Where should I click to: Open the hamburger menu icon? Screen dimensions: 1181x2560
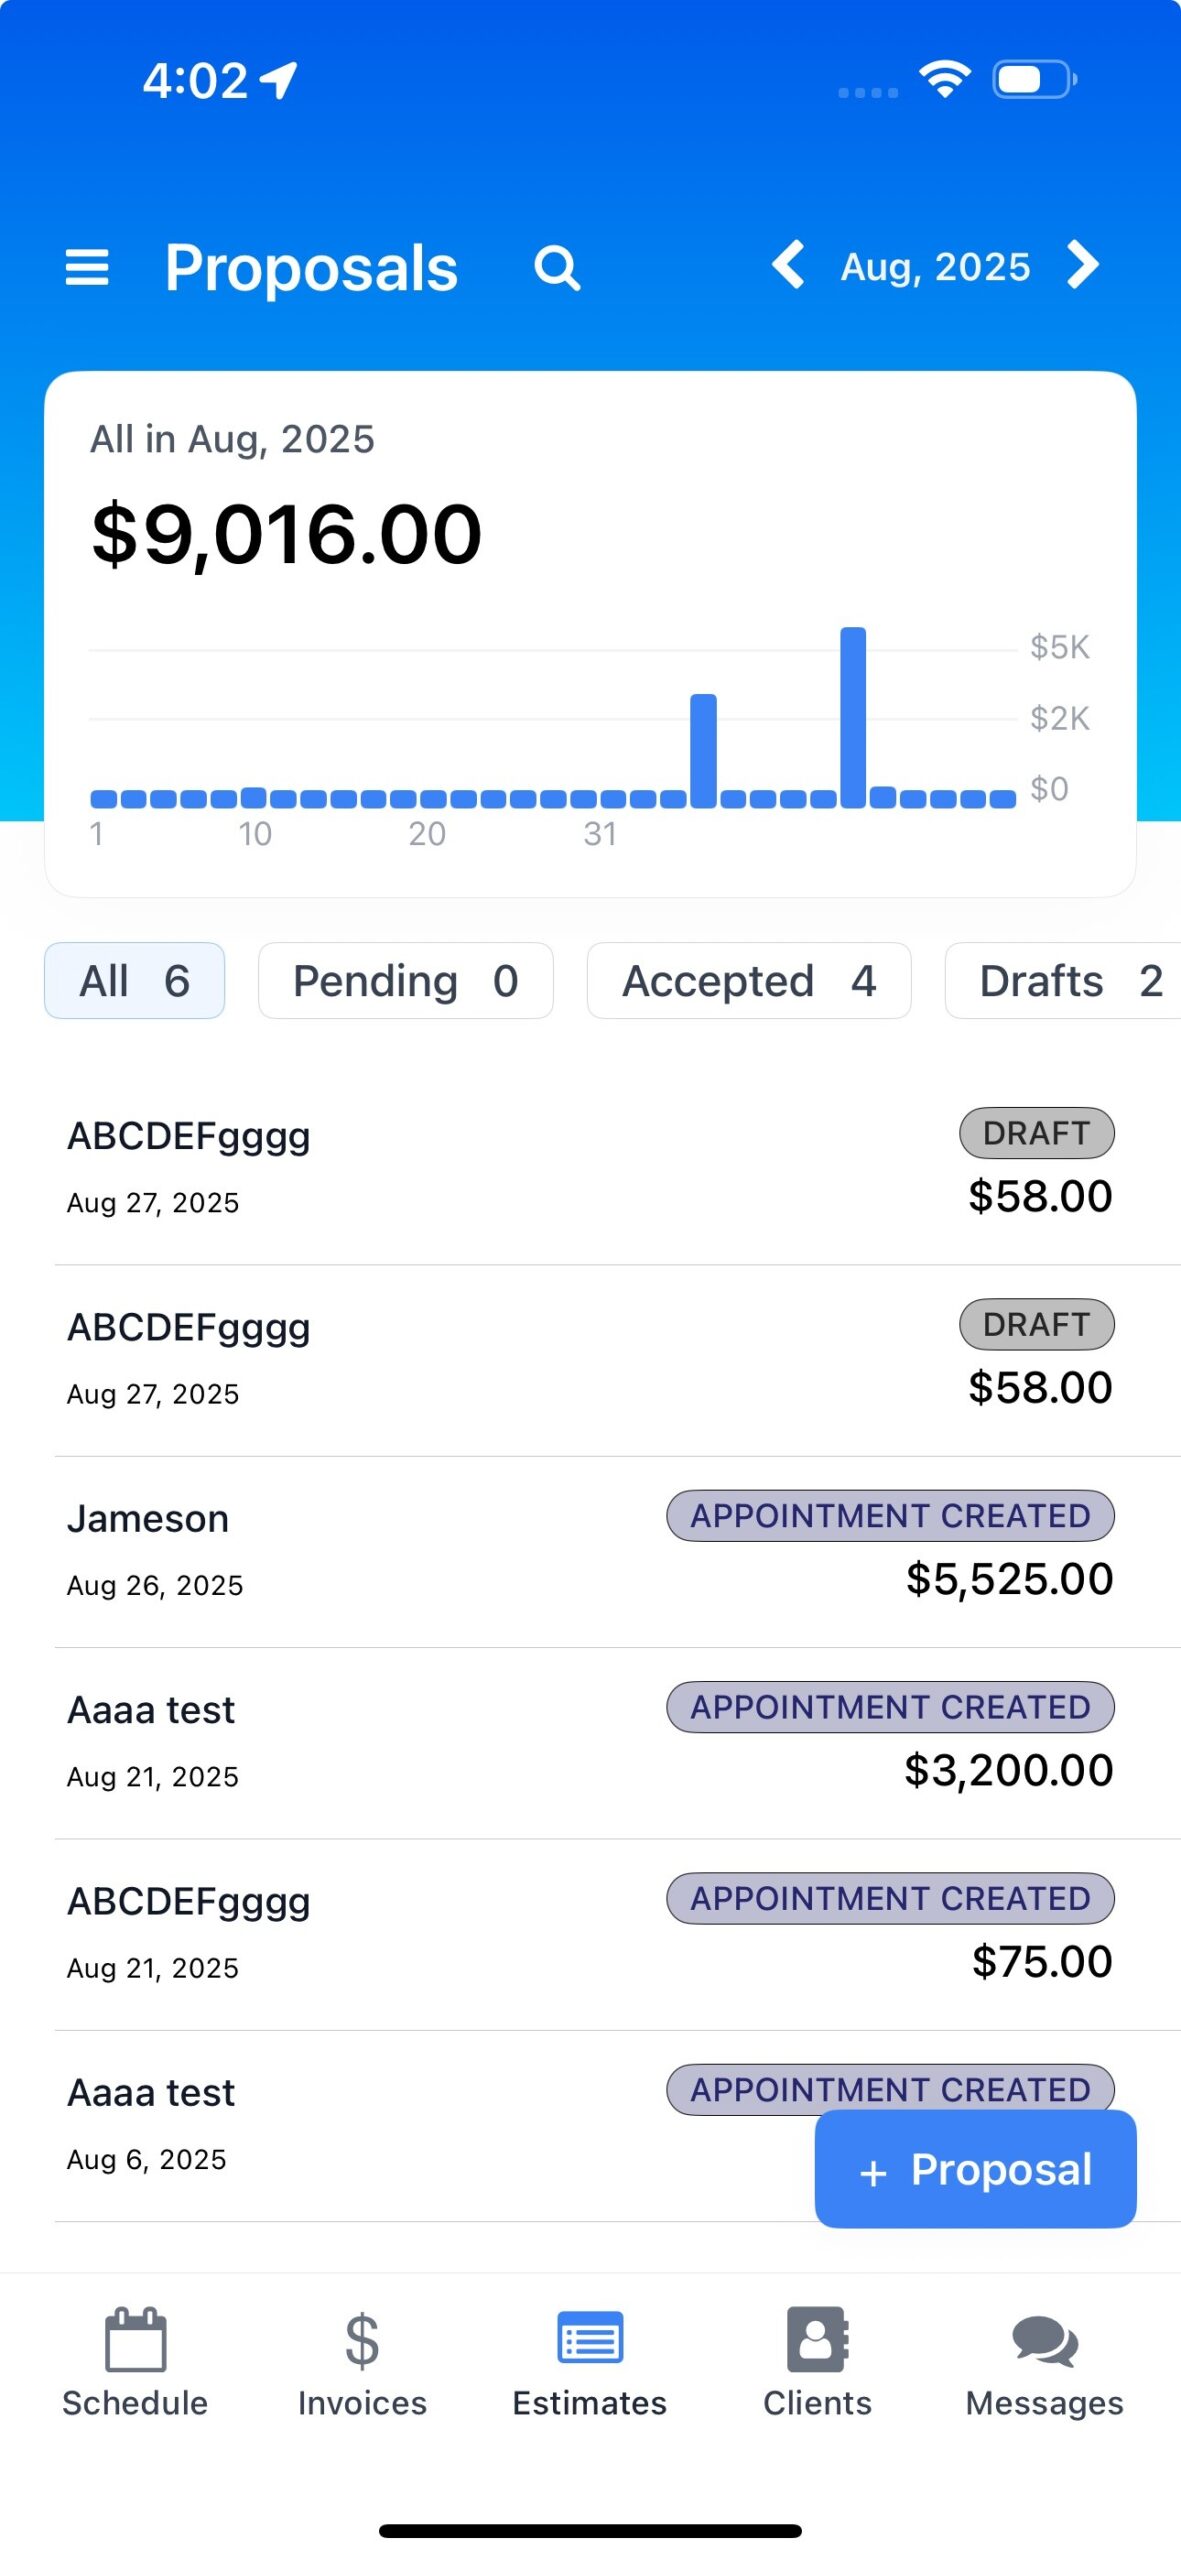pos(87,267)
